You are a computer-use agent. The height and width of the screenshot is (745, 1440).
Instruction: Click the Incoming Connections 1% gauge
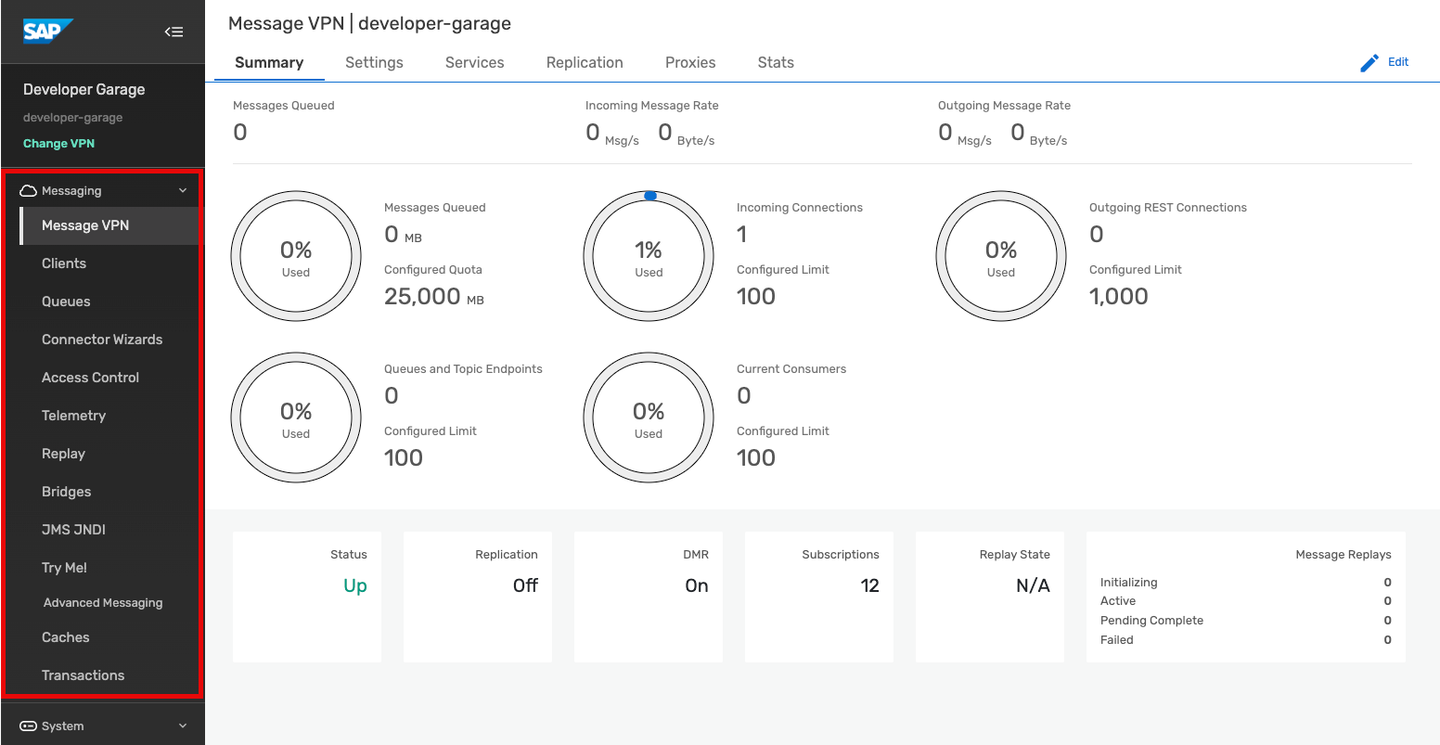coord(648,257)
